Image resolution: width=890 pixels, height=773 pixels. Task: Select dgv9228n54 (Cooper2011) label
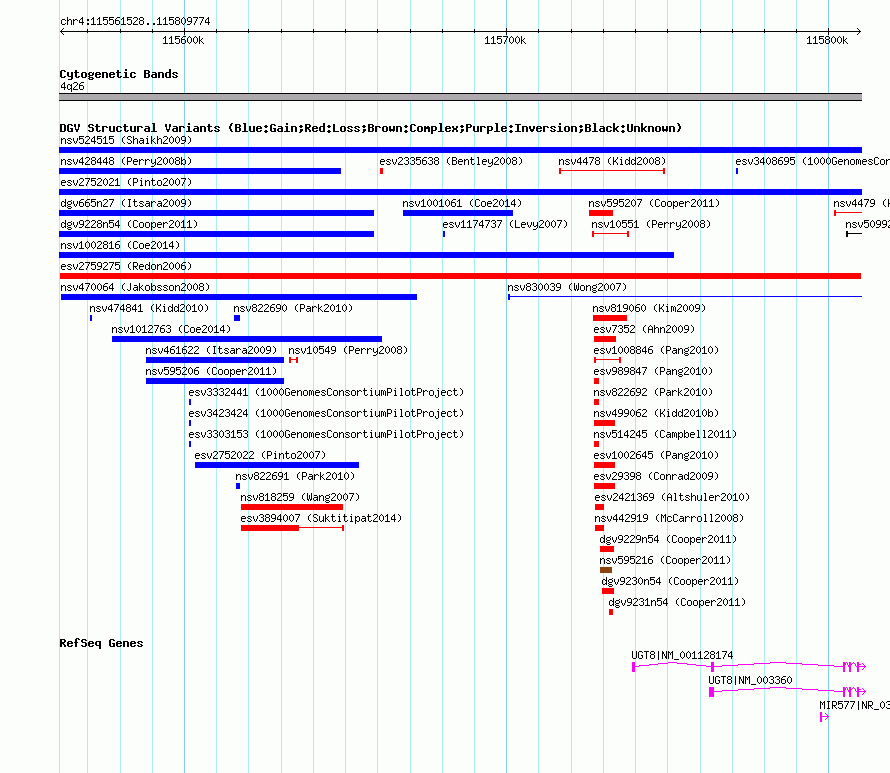[x=129, y=224]
